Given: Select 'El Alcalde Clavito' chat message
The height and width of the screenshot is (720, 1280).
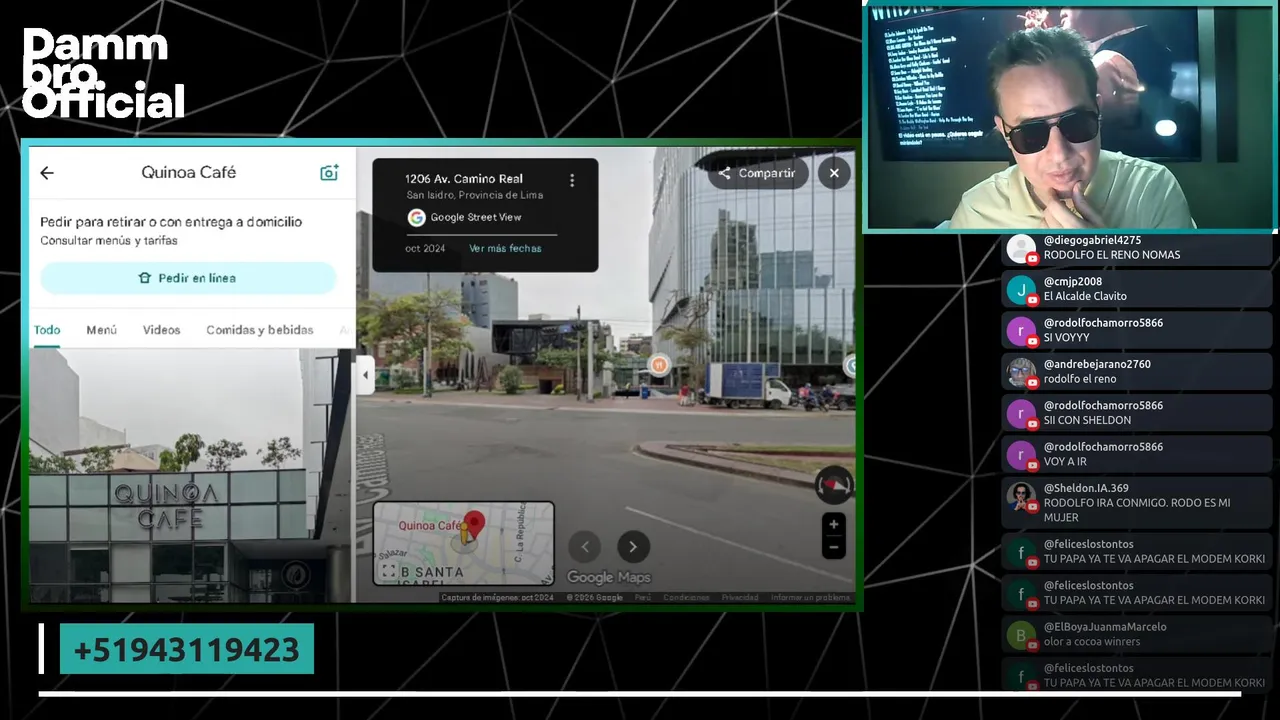Looking at the screenshot, I should pyautogui.click(x=1085, y=296).
